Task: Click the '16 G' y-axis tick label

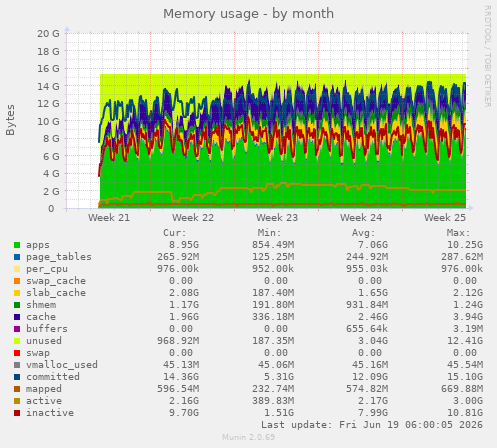Action: pyautogui.click(x=48, y=69)
